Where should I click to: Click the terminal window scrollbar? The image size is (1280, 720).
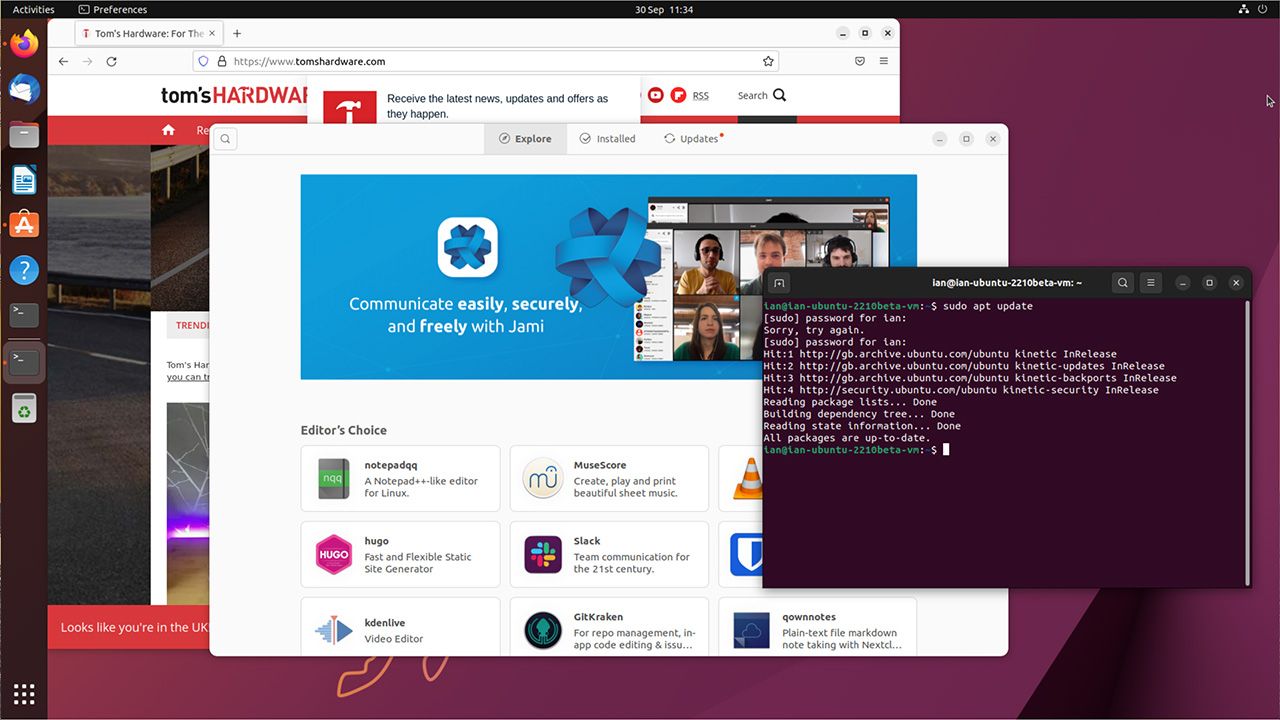(x=1246, y=443)
